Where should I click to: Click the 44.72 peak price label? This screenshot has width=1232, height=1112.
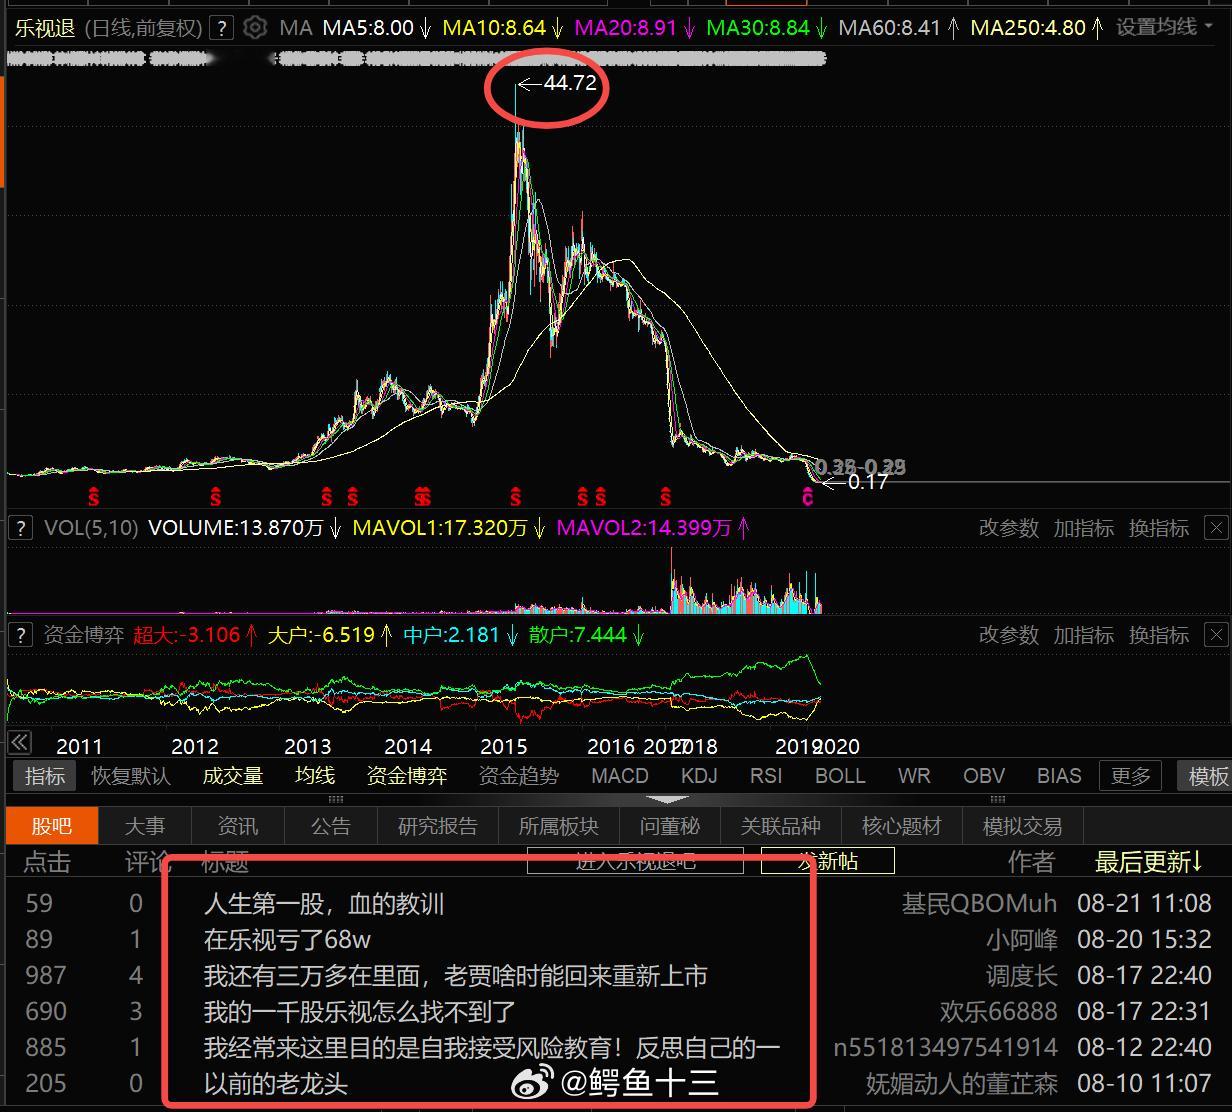(570, 83)
